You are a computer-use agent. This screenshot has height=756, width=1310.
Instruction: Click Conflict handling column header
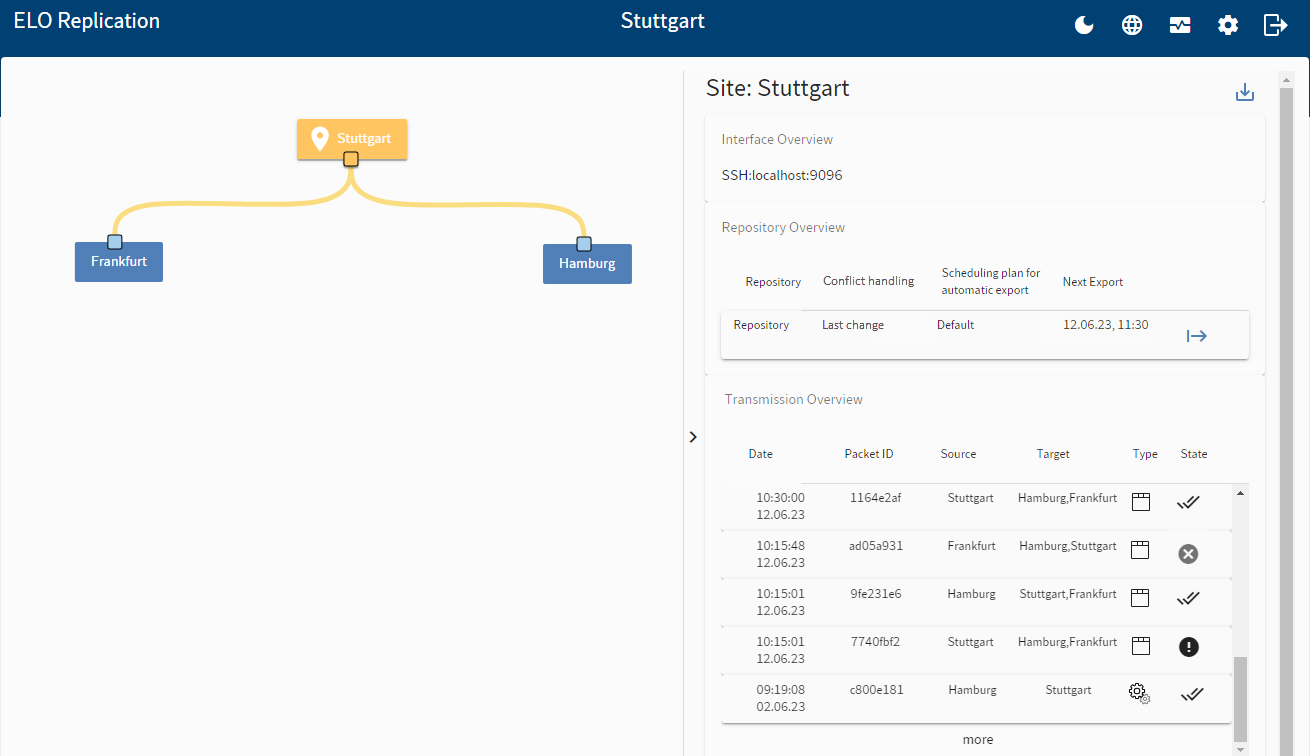click(868, 281)
